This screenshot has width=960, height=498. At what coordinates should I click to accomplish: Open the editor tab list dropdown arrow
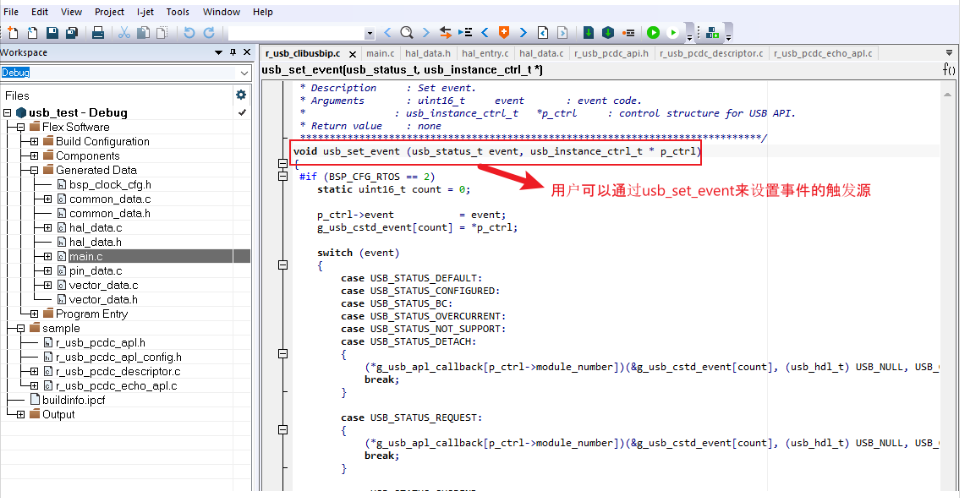(949, 53)
